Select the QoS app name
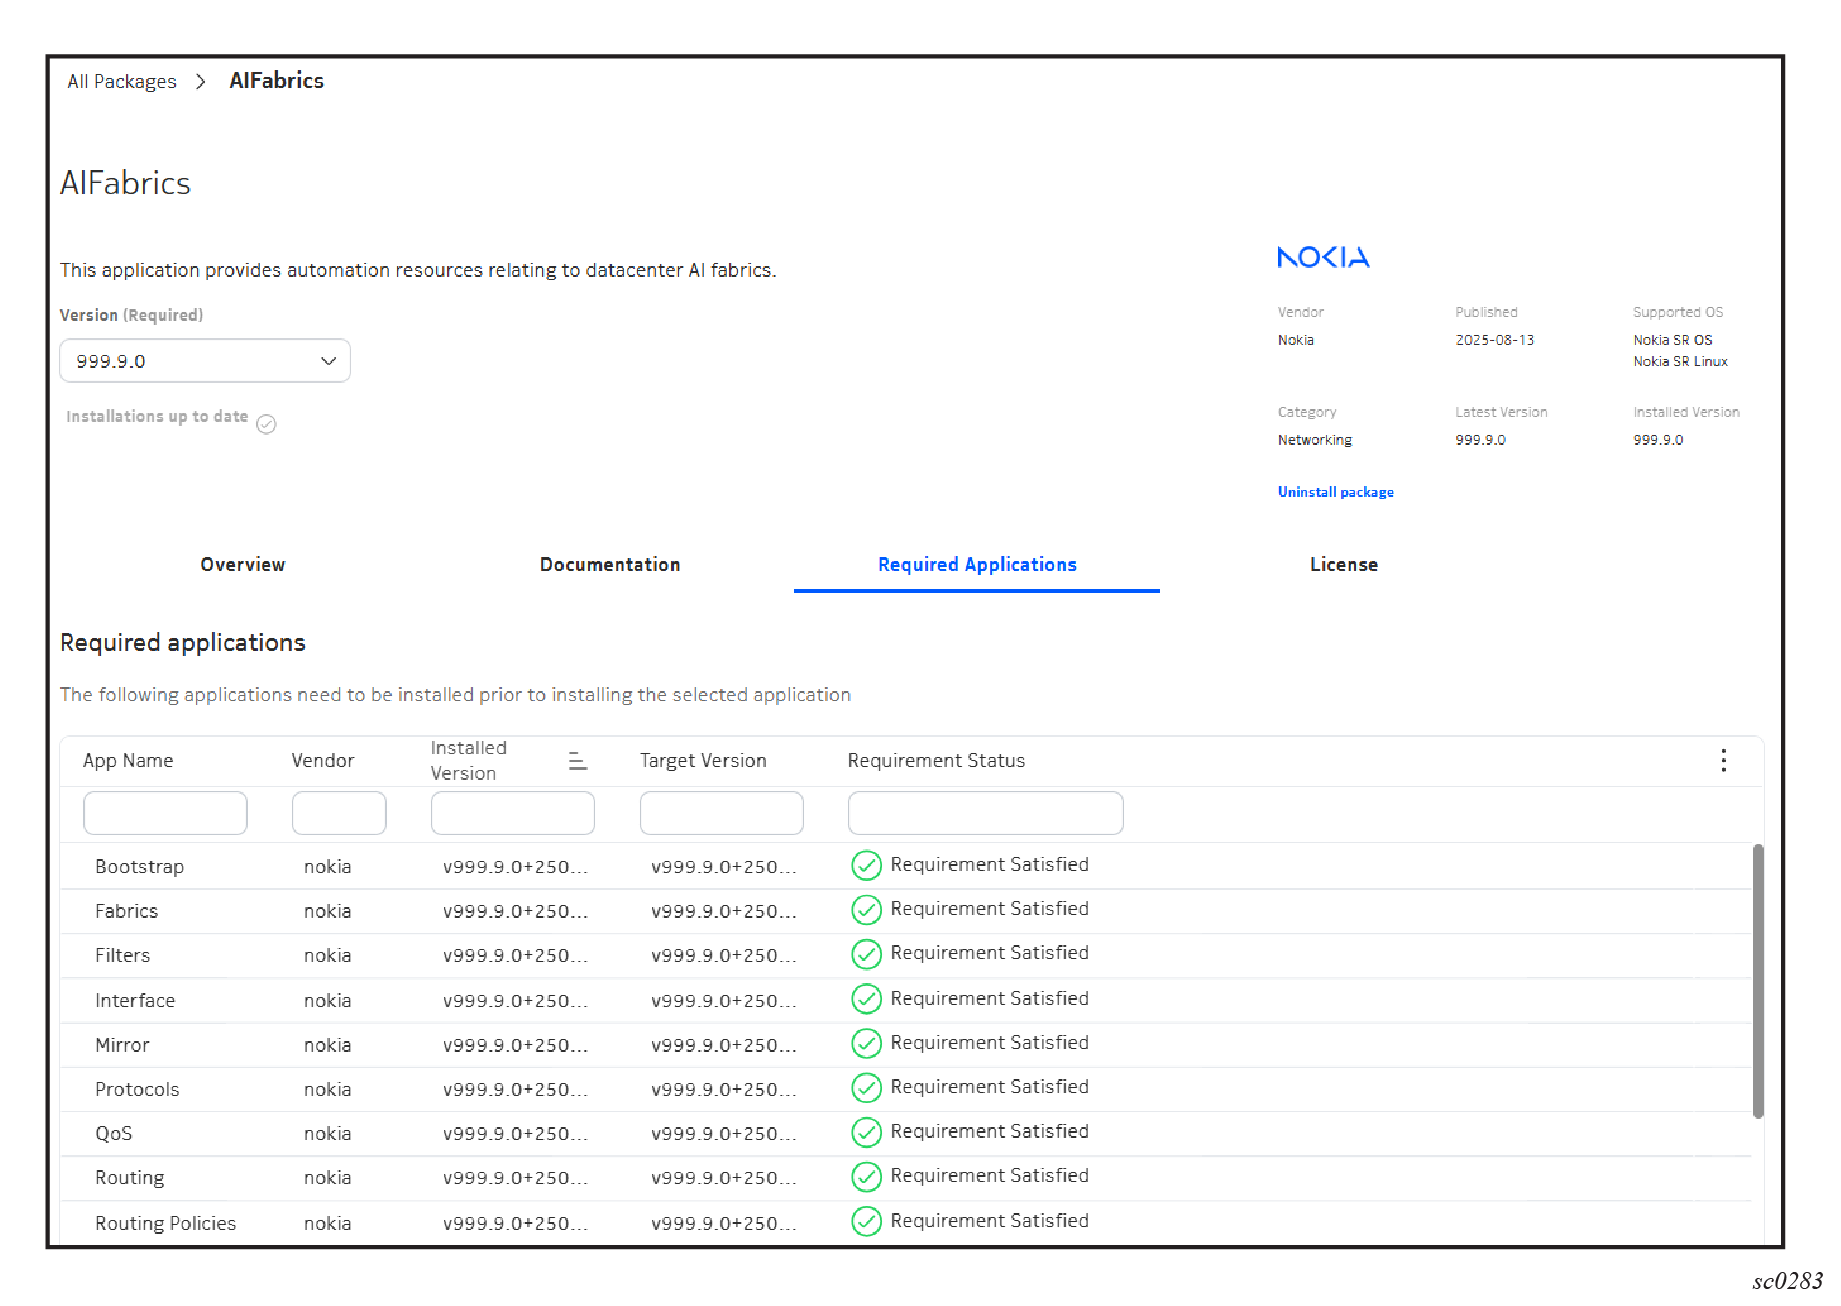Viewport: 1841px width, 1306px height. [113, 1133]
